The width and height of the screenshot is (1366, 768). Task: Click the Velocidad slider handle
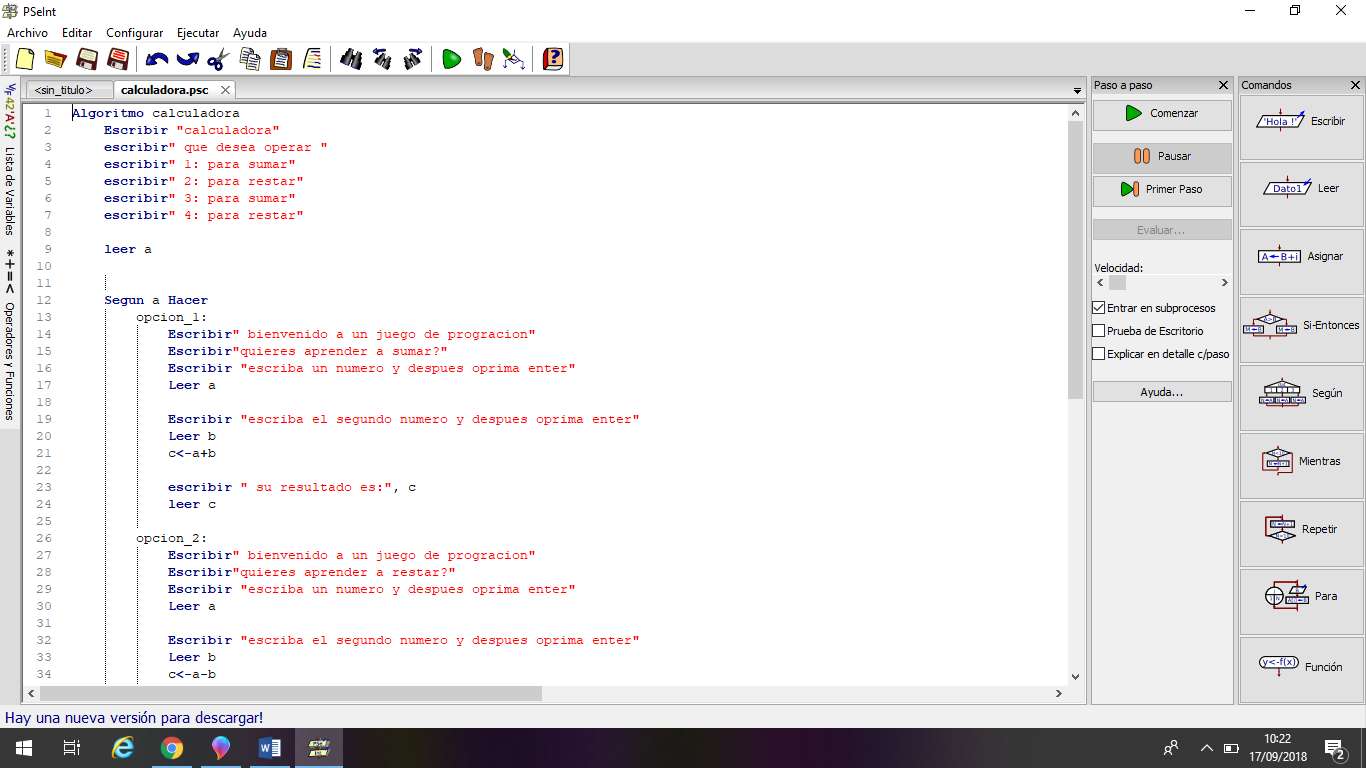(1117, 283)
